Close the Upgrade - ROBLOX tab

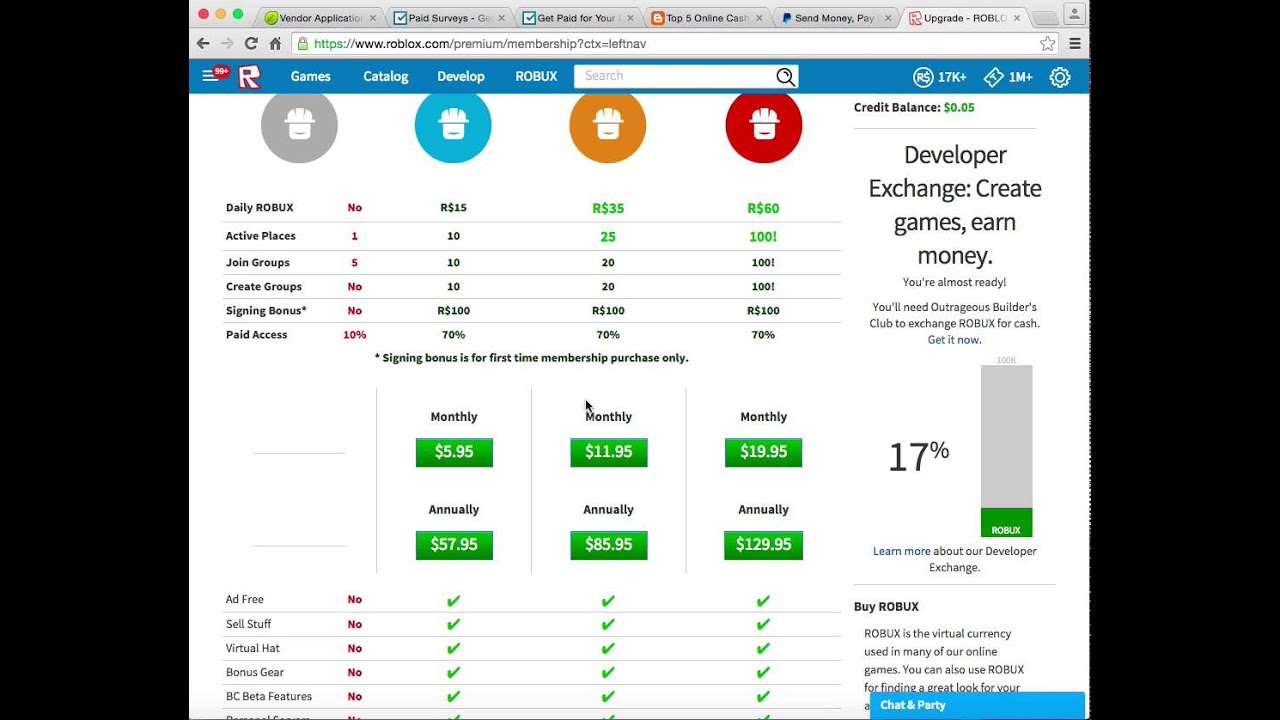(1017, 18)
